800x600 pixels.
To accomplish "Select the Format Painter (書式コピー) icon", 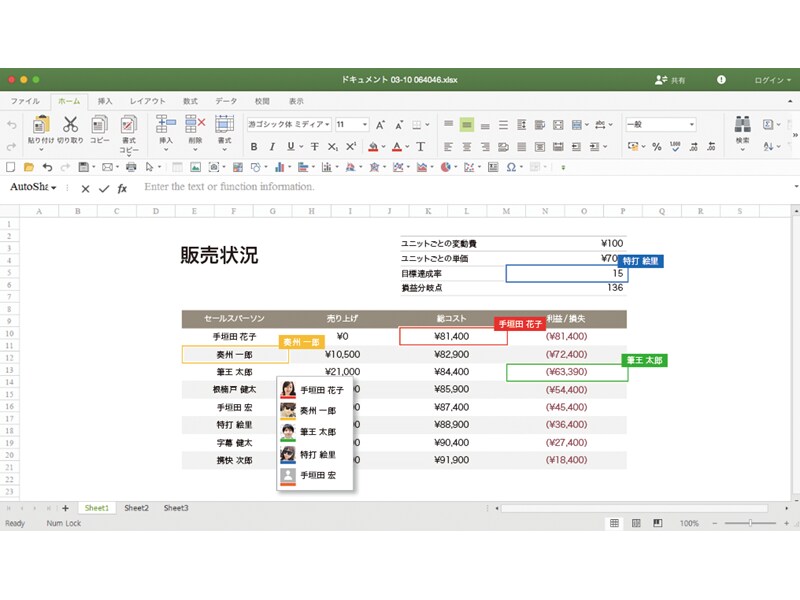I will [129, 125].
